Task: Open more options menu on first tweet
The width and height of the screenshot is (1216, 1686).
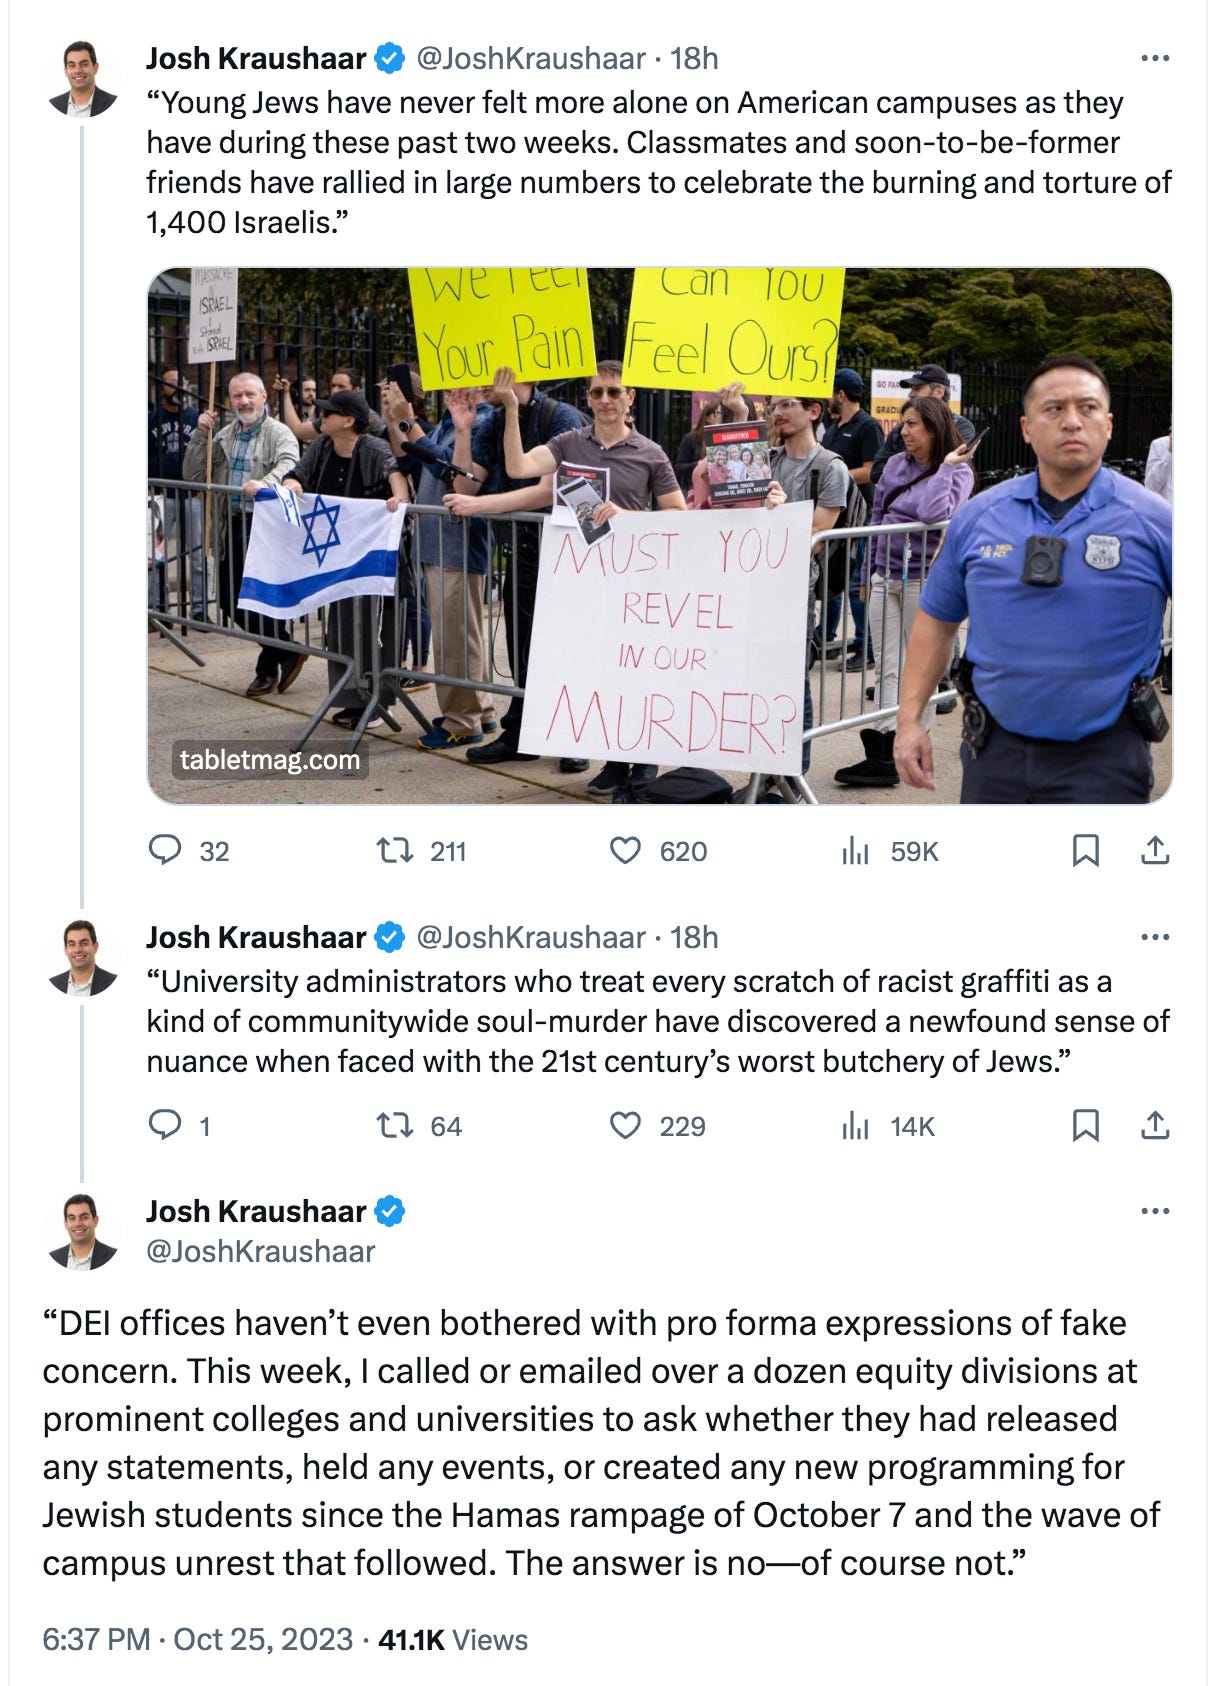Action: [1155, 59]
